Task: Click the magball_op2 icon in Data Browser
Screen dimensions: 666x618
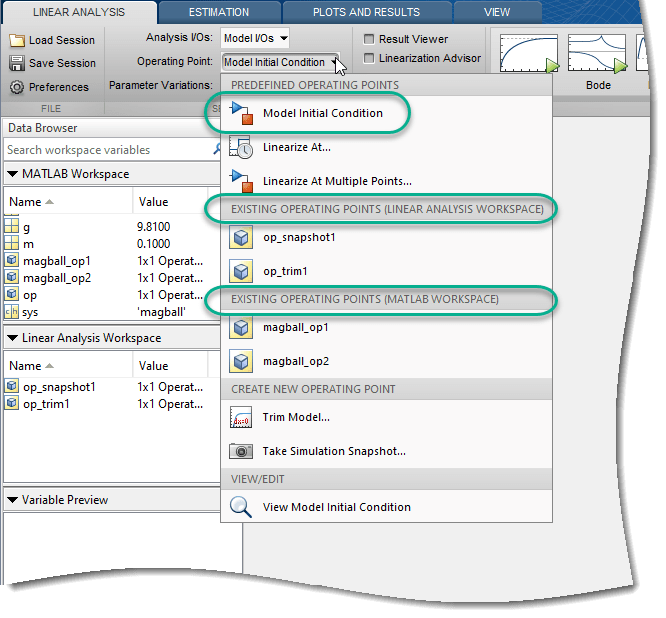Action: [x=11, y=277]
